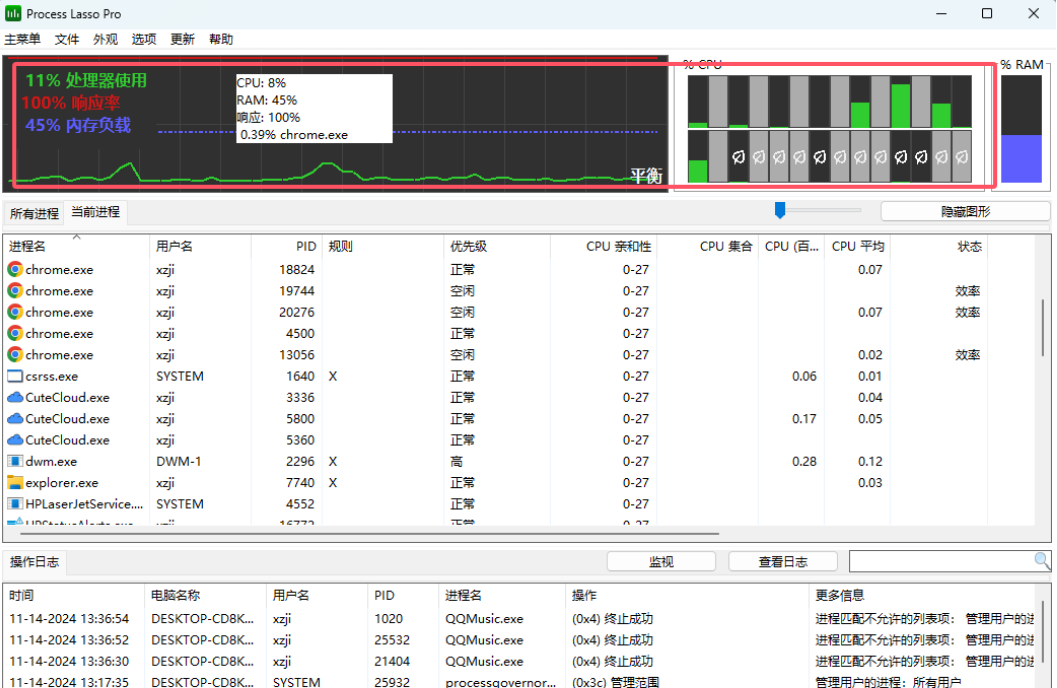Click the dwm.exe process icon

(15, 461)
